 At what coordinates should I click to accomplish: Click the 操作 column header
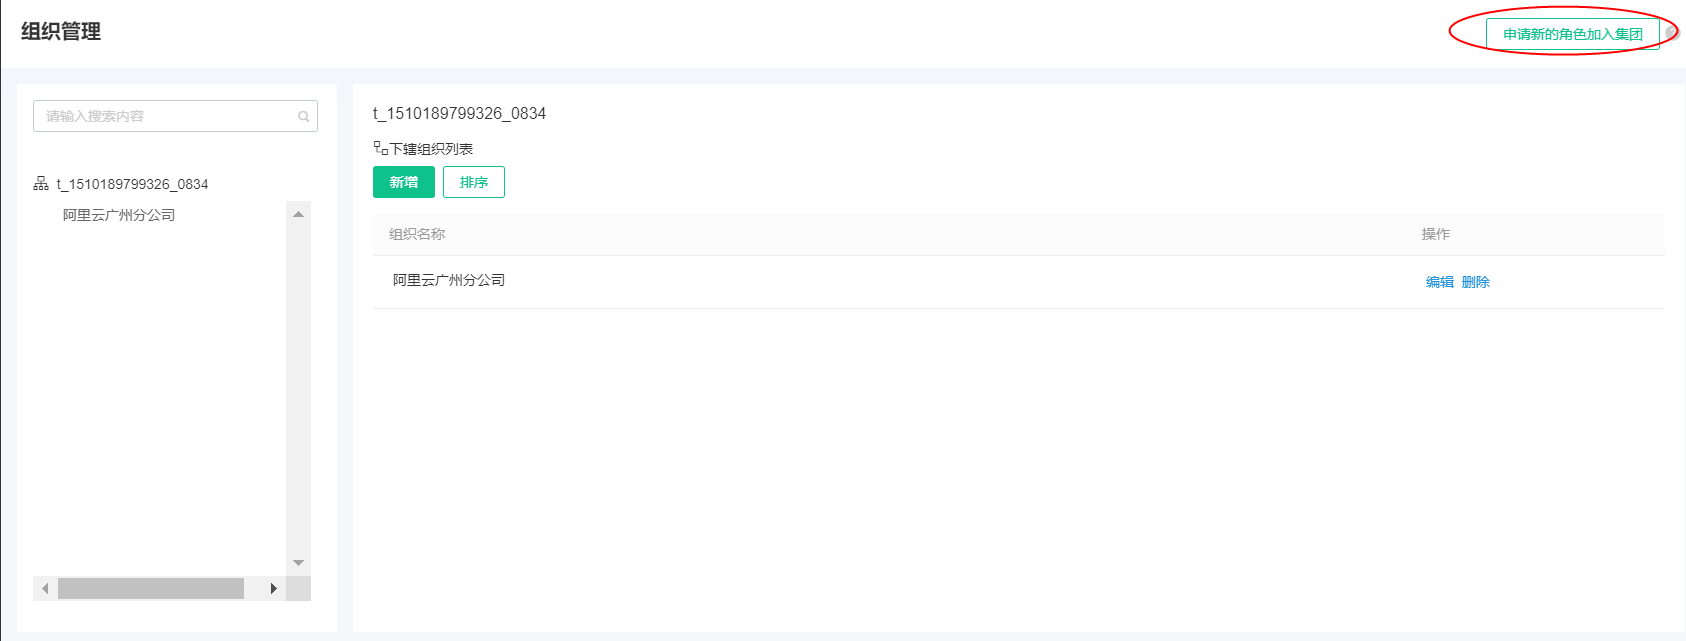coord(1435,234)
